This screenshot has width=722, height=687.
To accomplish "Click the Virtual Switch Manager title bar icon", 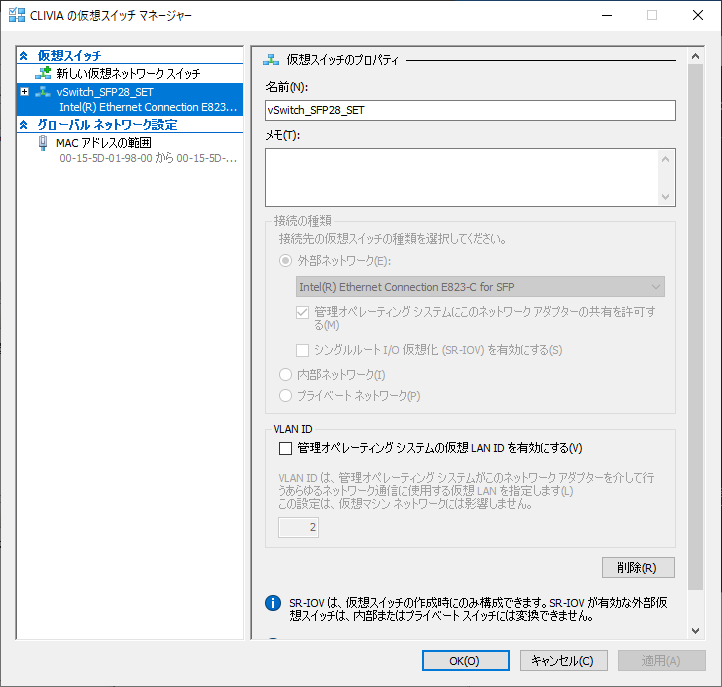I will (x=17, y=15).
